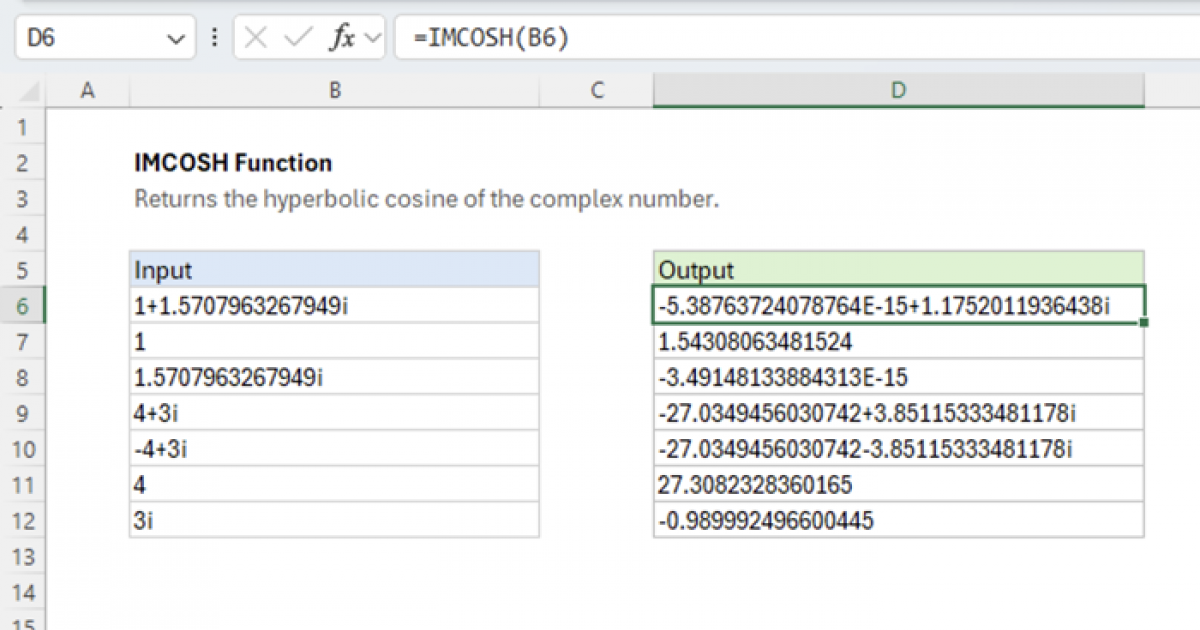Screen dimensions: 1200x630
Task: Click the Insert Function fx icon
Action: click(342, 37)
